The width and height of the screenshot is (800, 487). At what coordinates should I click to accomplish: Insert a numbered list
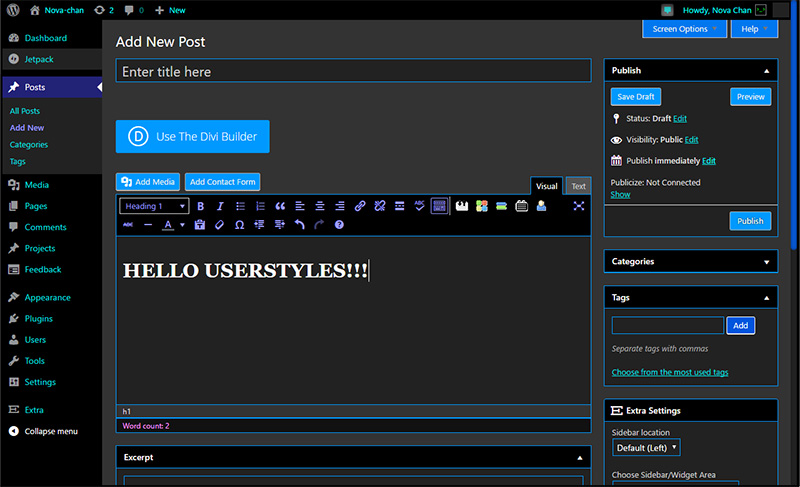260,206
